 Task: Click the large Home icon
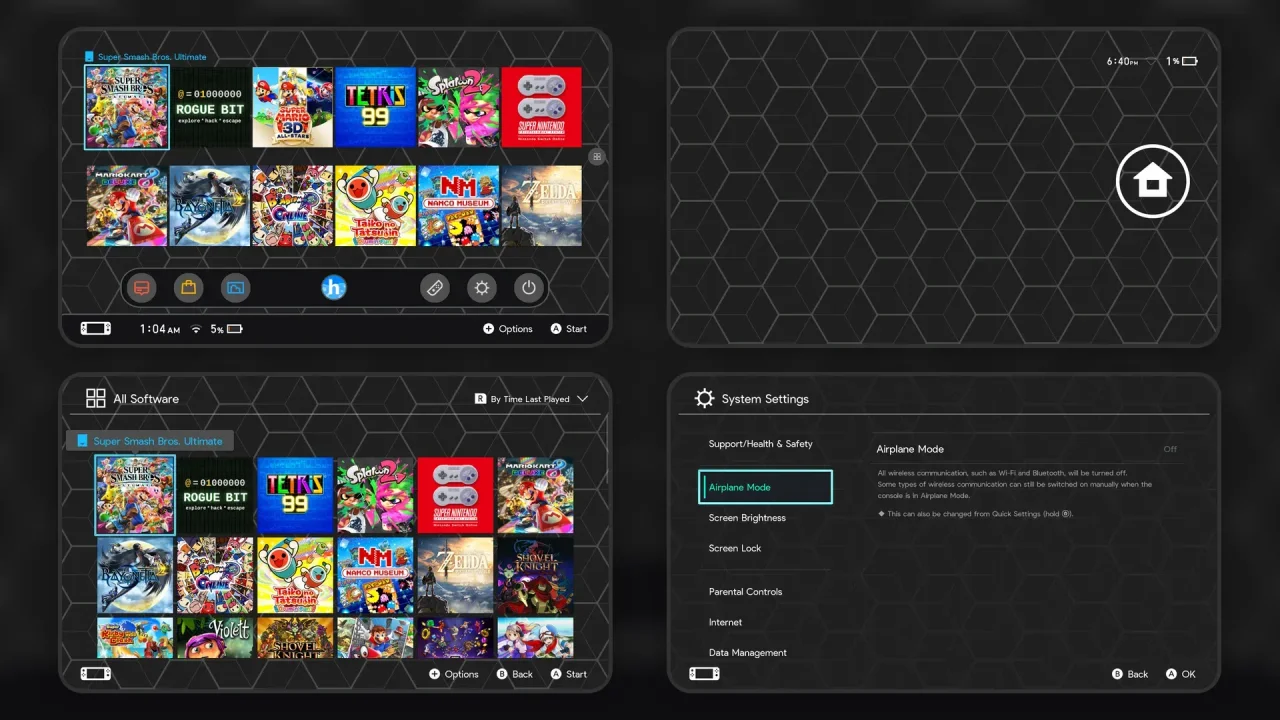pyautogui.click(x=1152, y=181)
